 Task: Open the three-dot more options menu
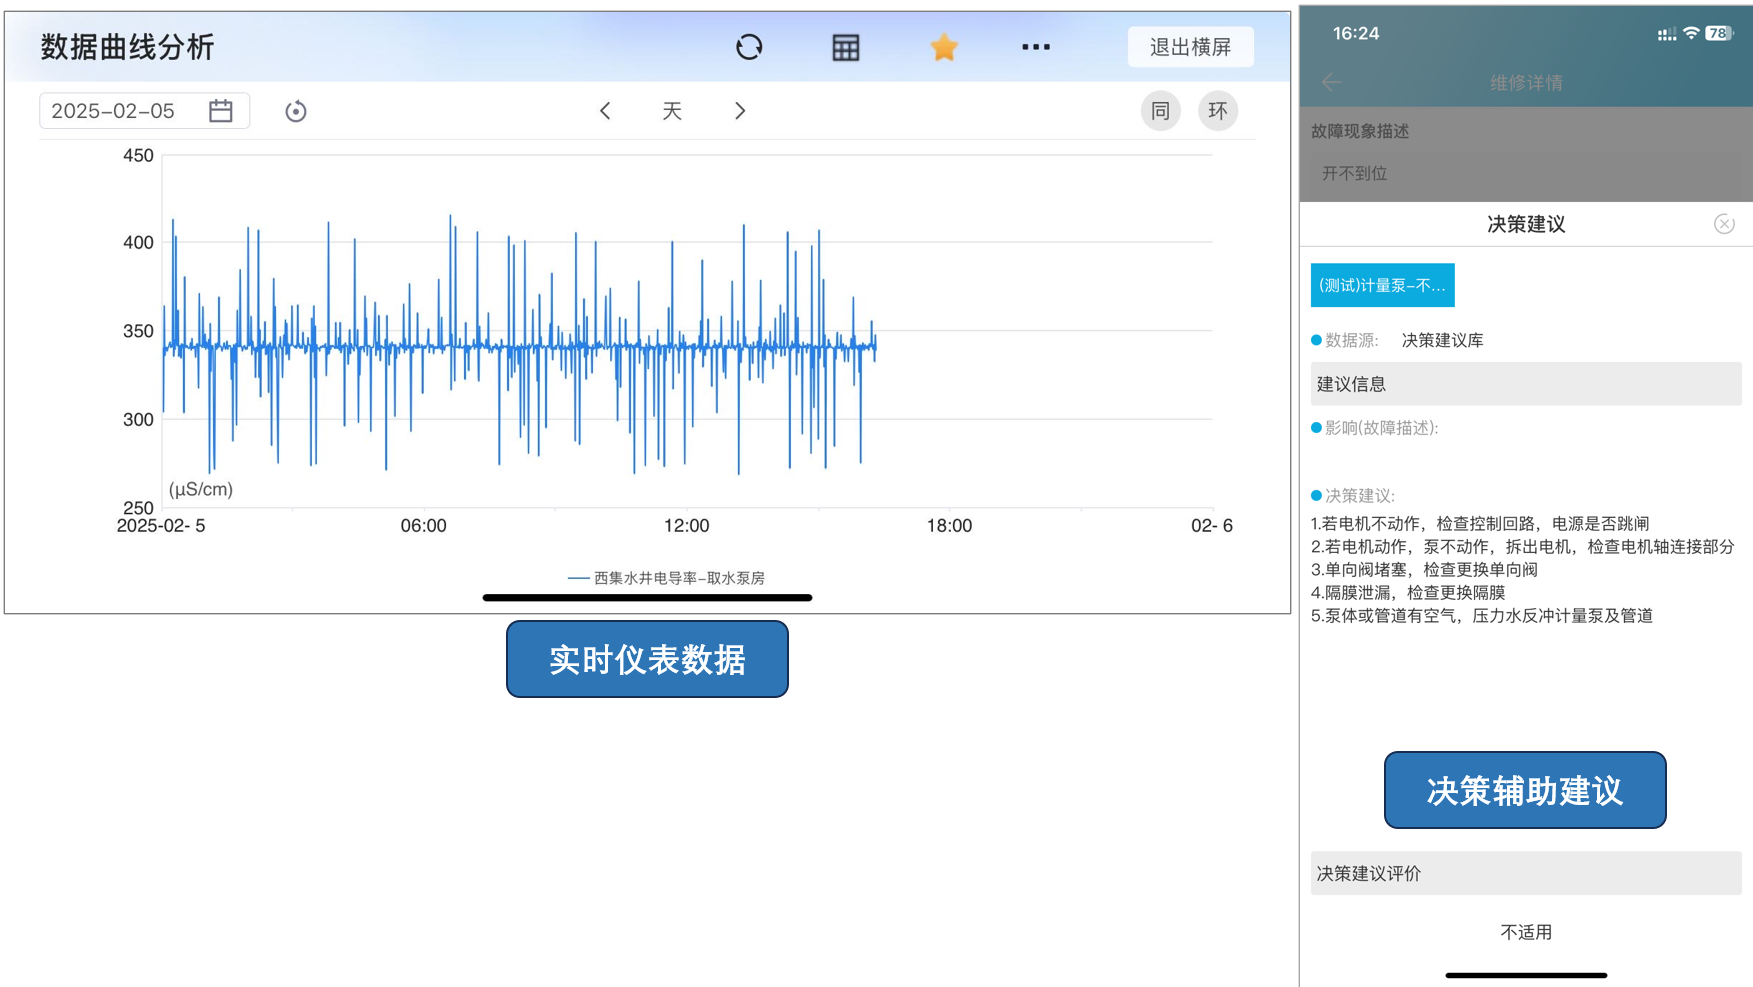coord(1036,47)
